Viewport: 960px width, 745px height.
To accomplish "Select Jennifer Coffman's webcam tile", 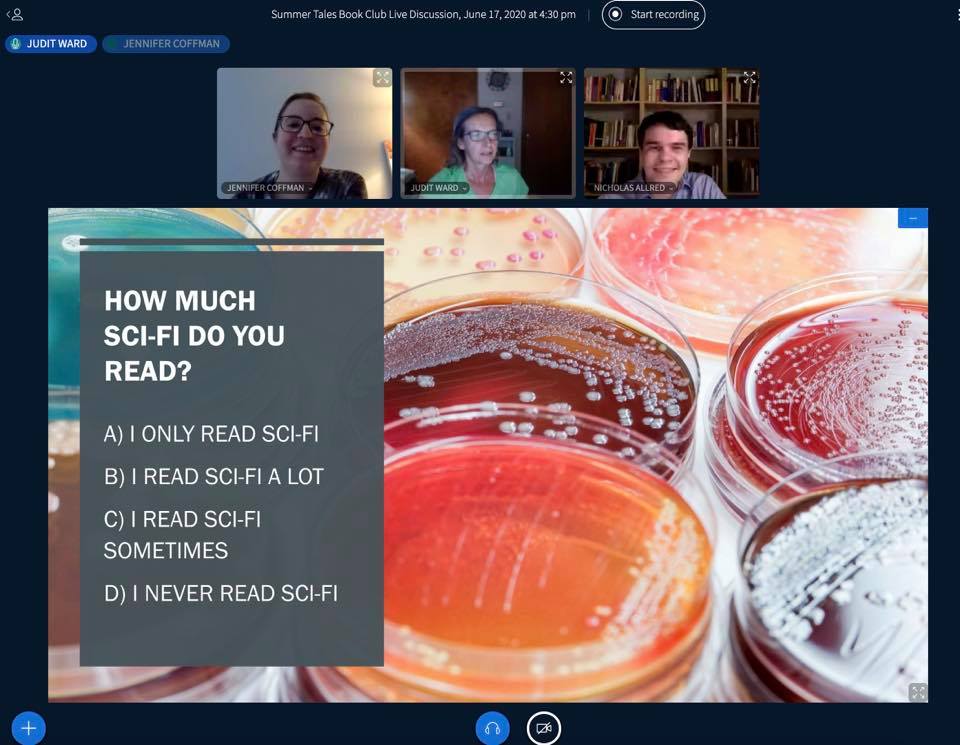I will tap(304, 133).
